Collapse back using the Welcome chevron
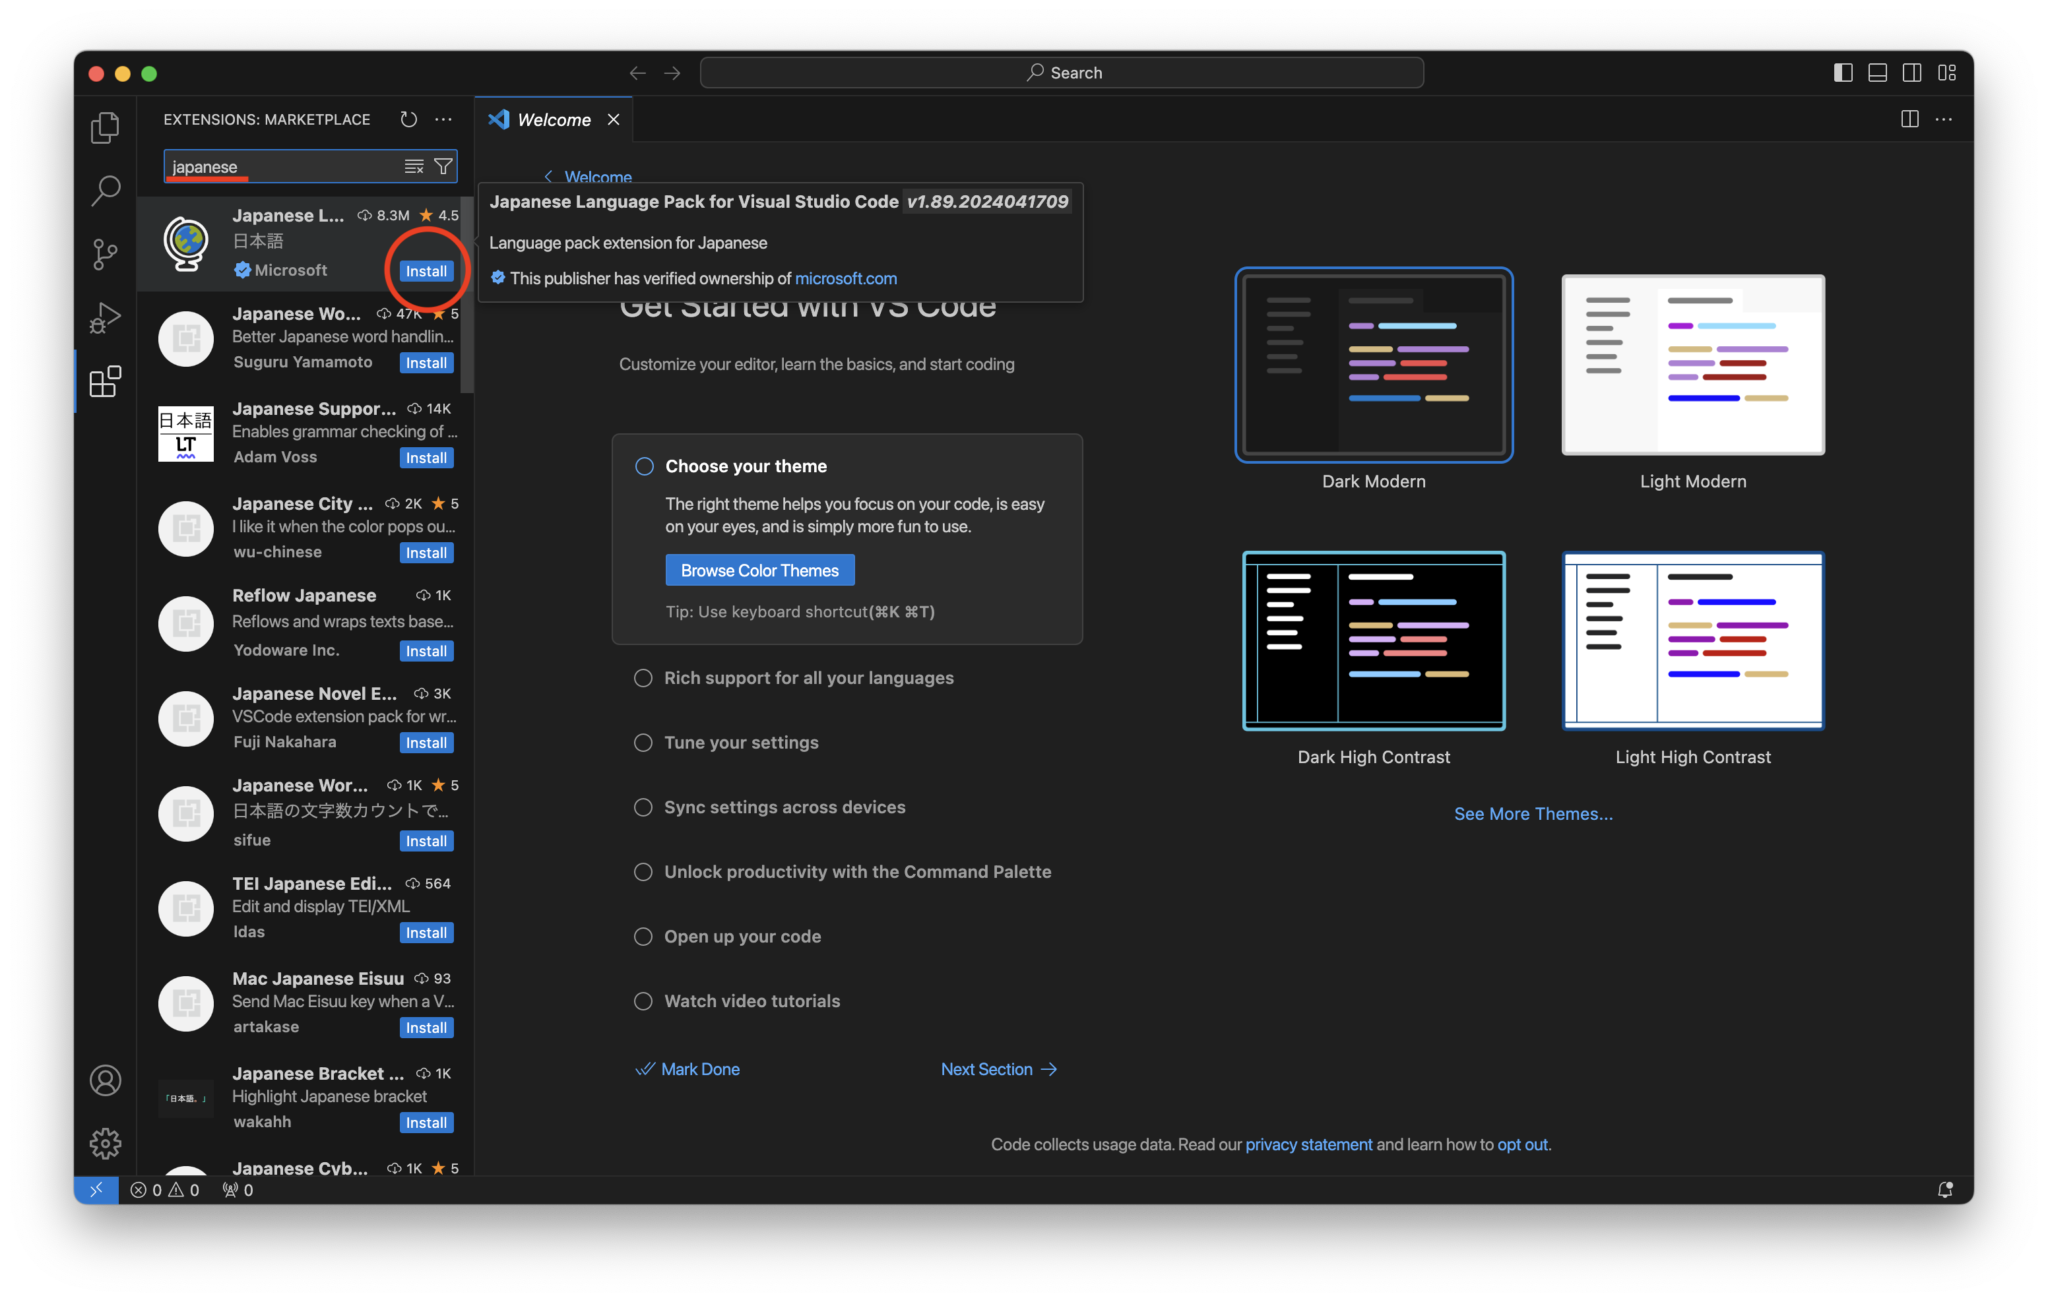Screen dimensions: 2048x1302 pyautogui.click(x=549, y=176)
